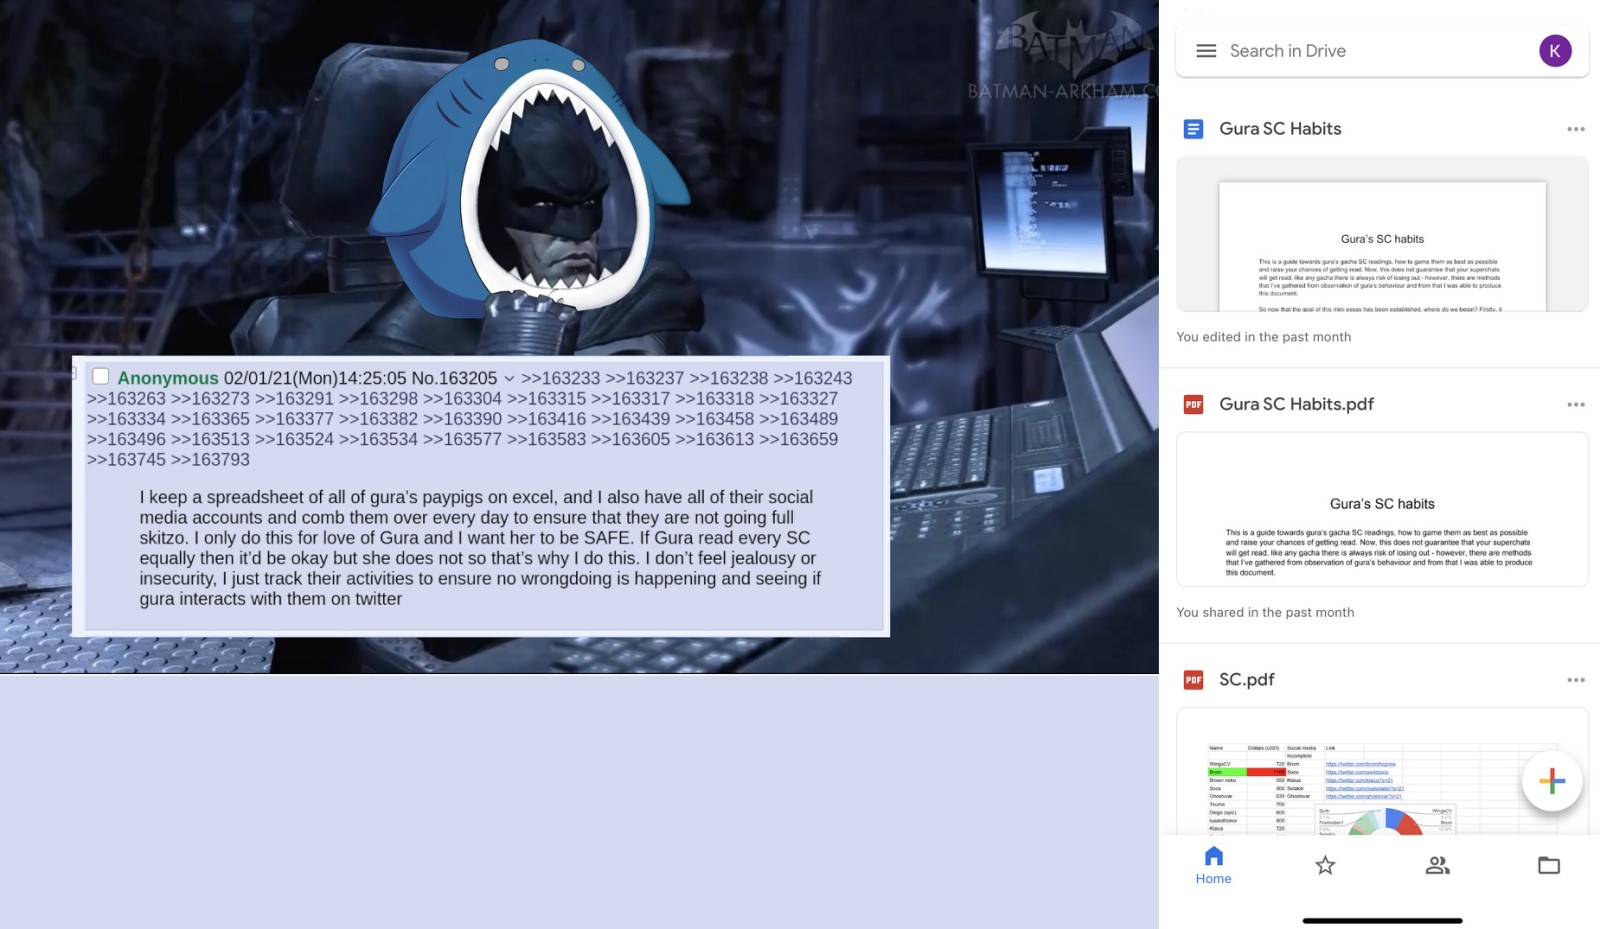Focus the Search in Drive field
Image resolution: width=1600 pixels, height=929 pixels.
click(1381, 51)
